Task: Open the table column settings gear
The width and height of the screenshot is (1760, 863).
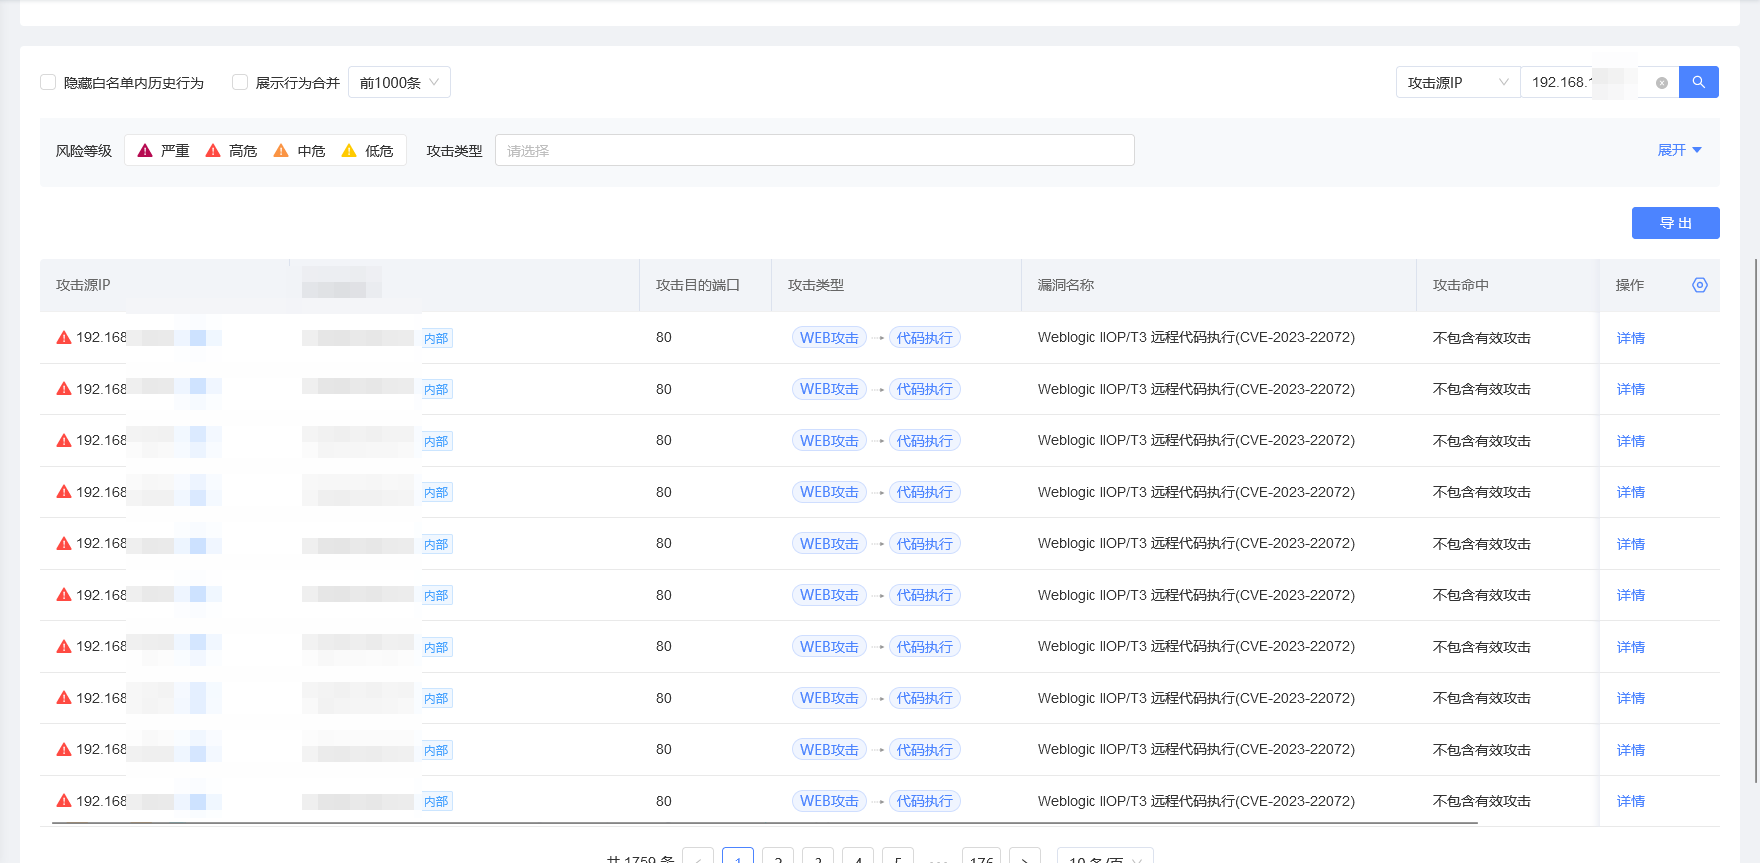Action: (1700, 285)
